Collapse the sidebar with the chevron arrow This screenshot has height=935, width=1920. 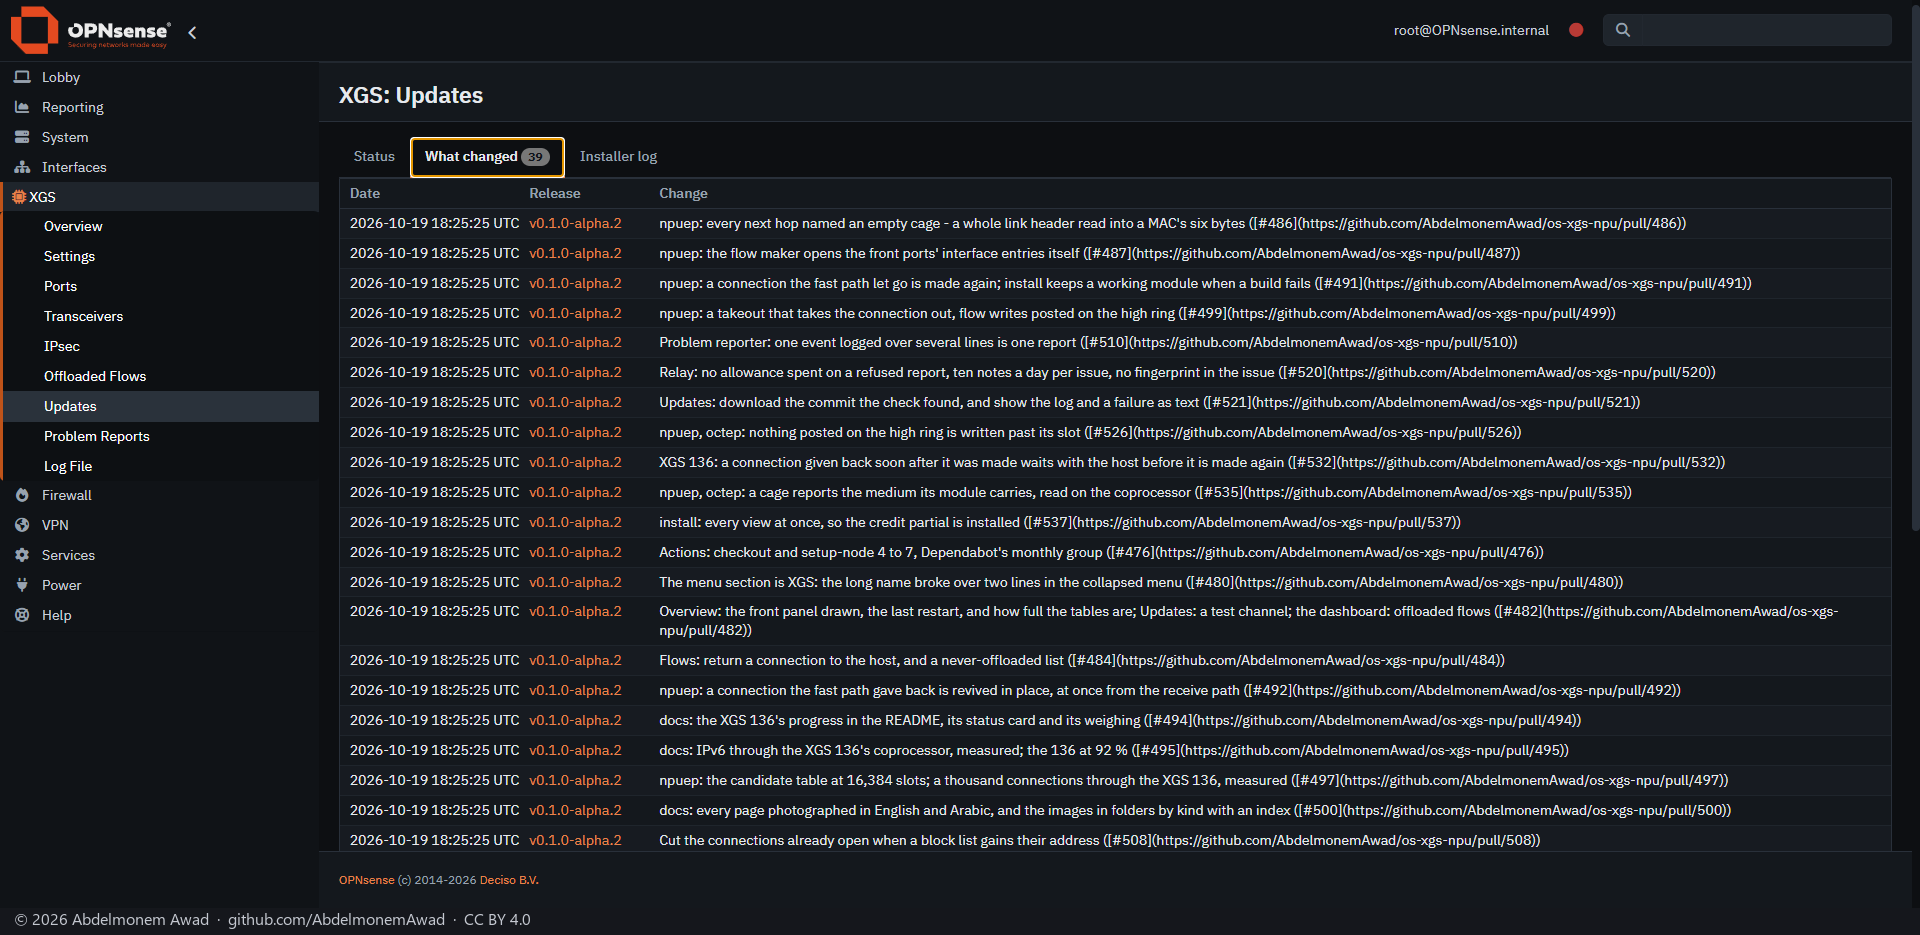pyautogui.click(x=192, y=32)
